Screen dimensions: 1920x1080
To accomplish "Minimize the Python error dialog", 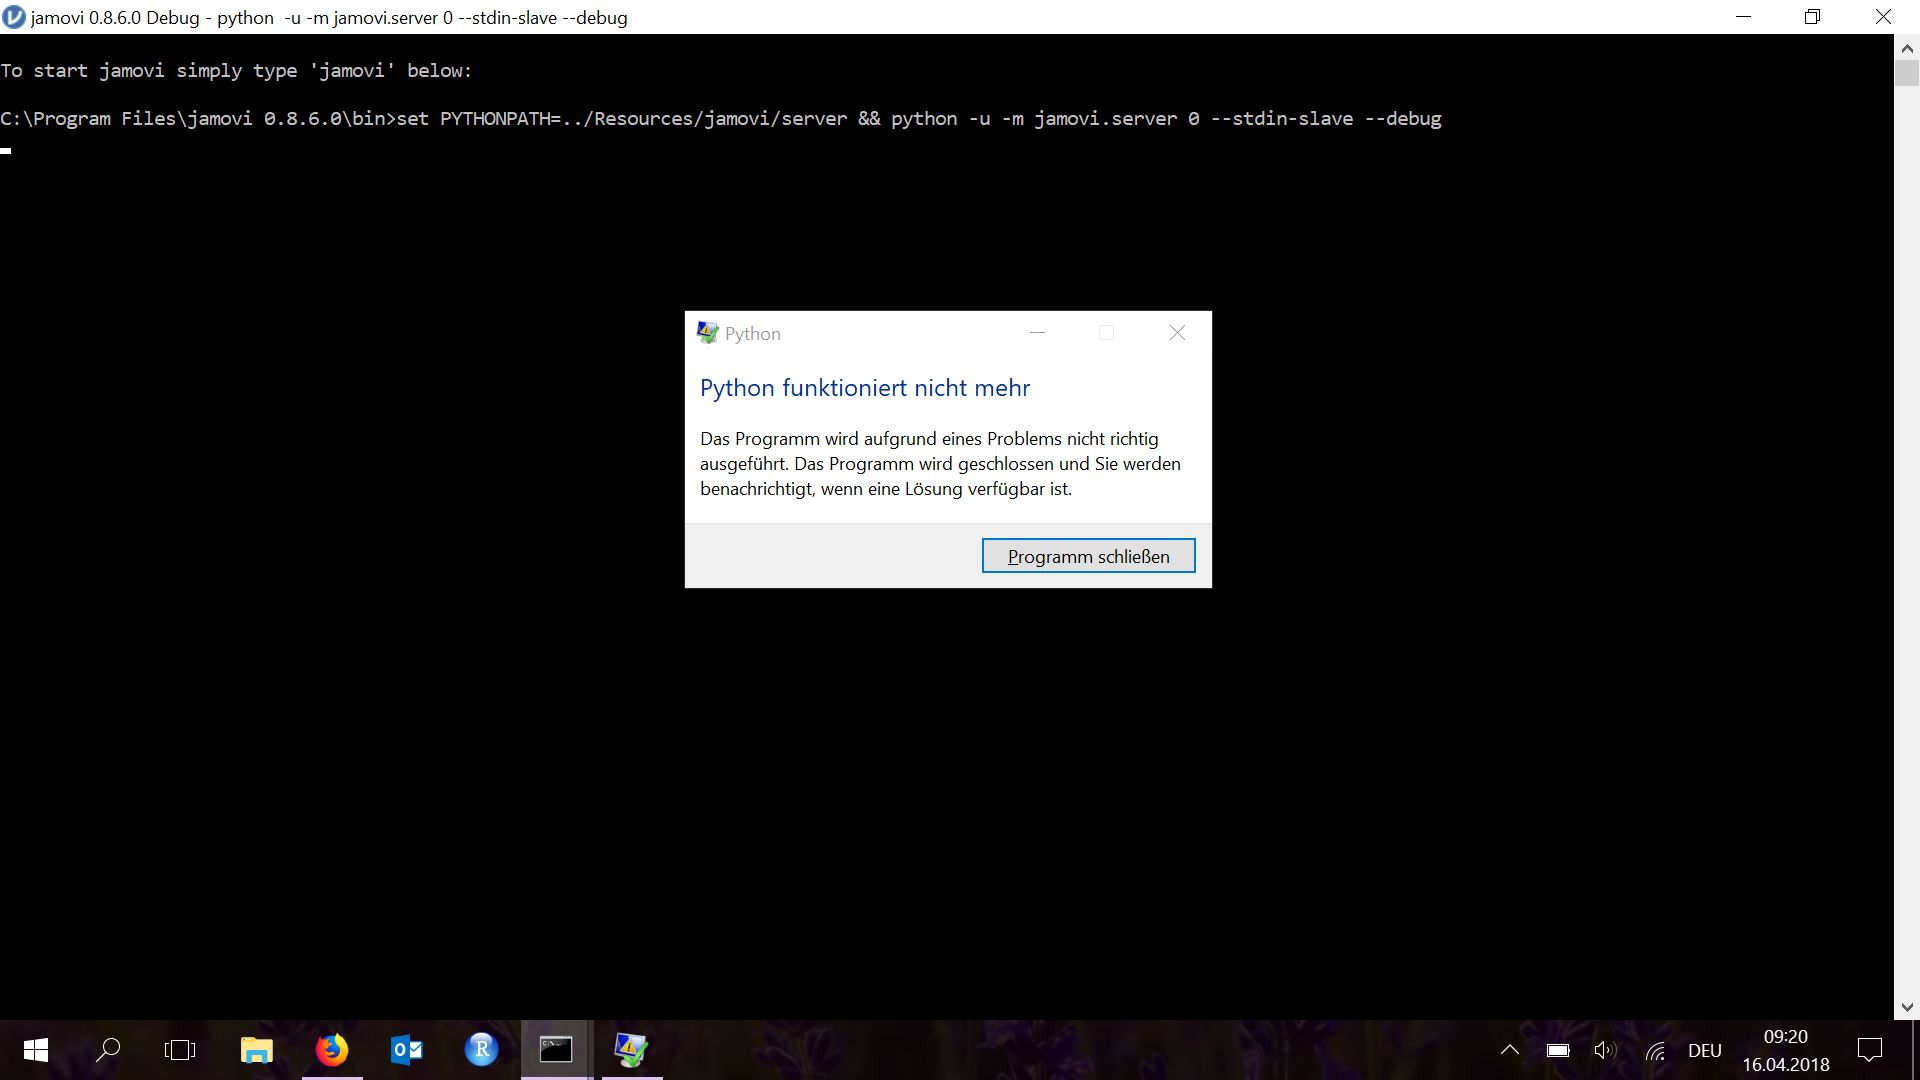I will pos(1037,333).
